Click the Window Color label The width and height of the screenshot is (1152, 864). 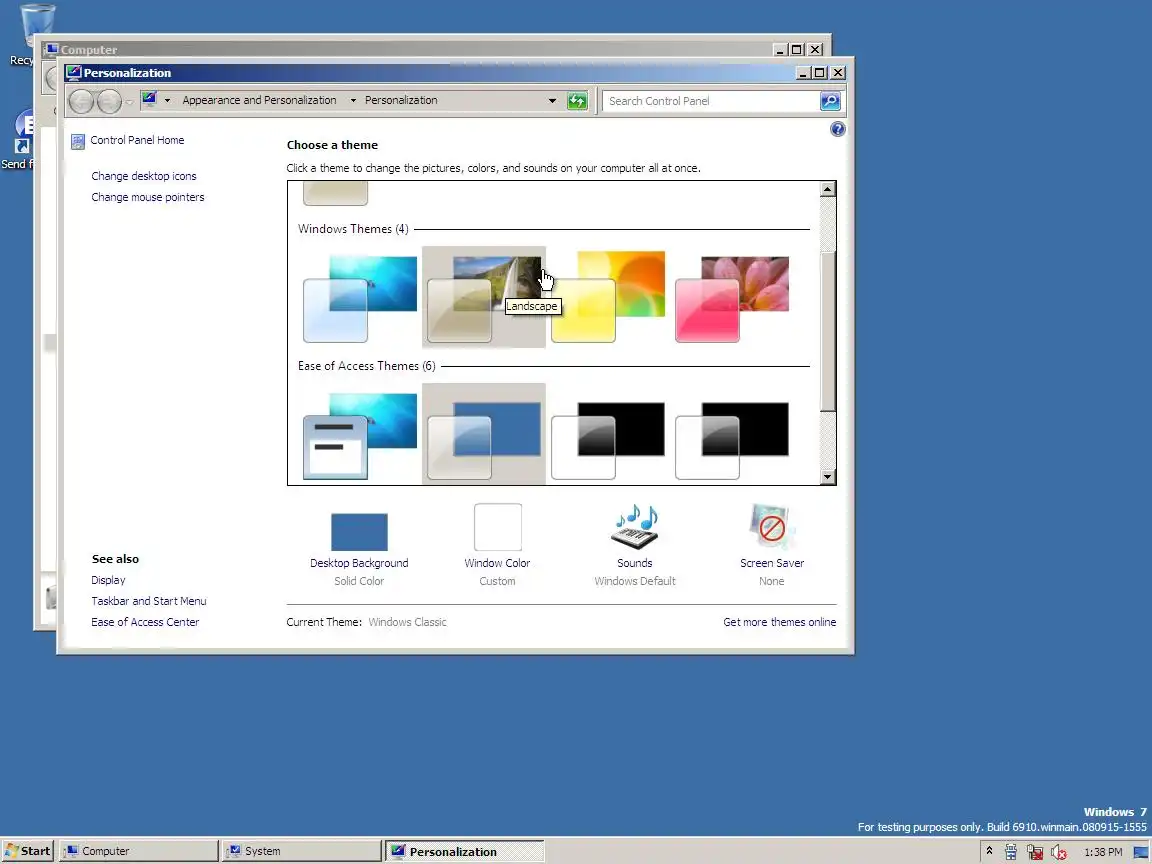pos(497,563)
